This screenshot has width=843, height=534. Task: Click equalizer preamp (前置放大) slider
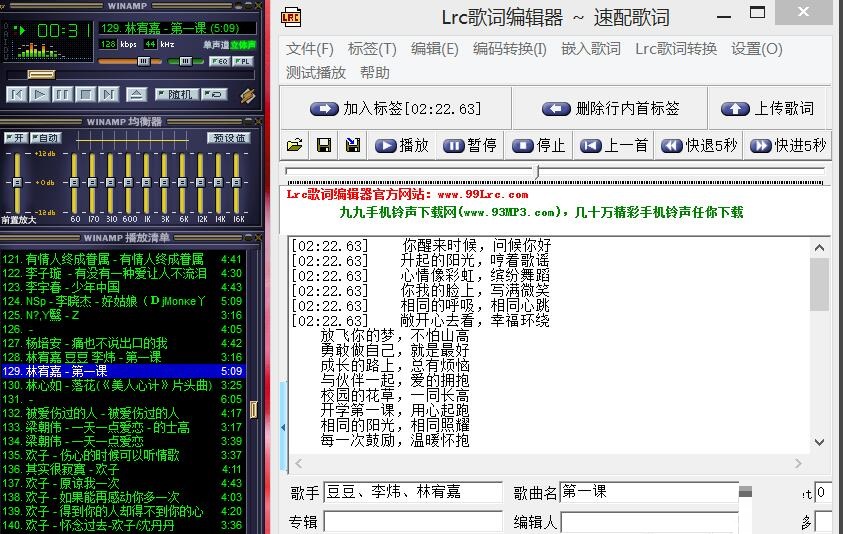click(17, 183)
